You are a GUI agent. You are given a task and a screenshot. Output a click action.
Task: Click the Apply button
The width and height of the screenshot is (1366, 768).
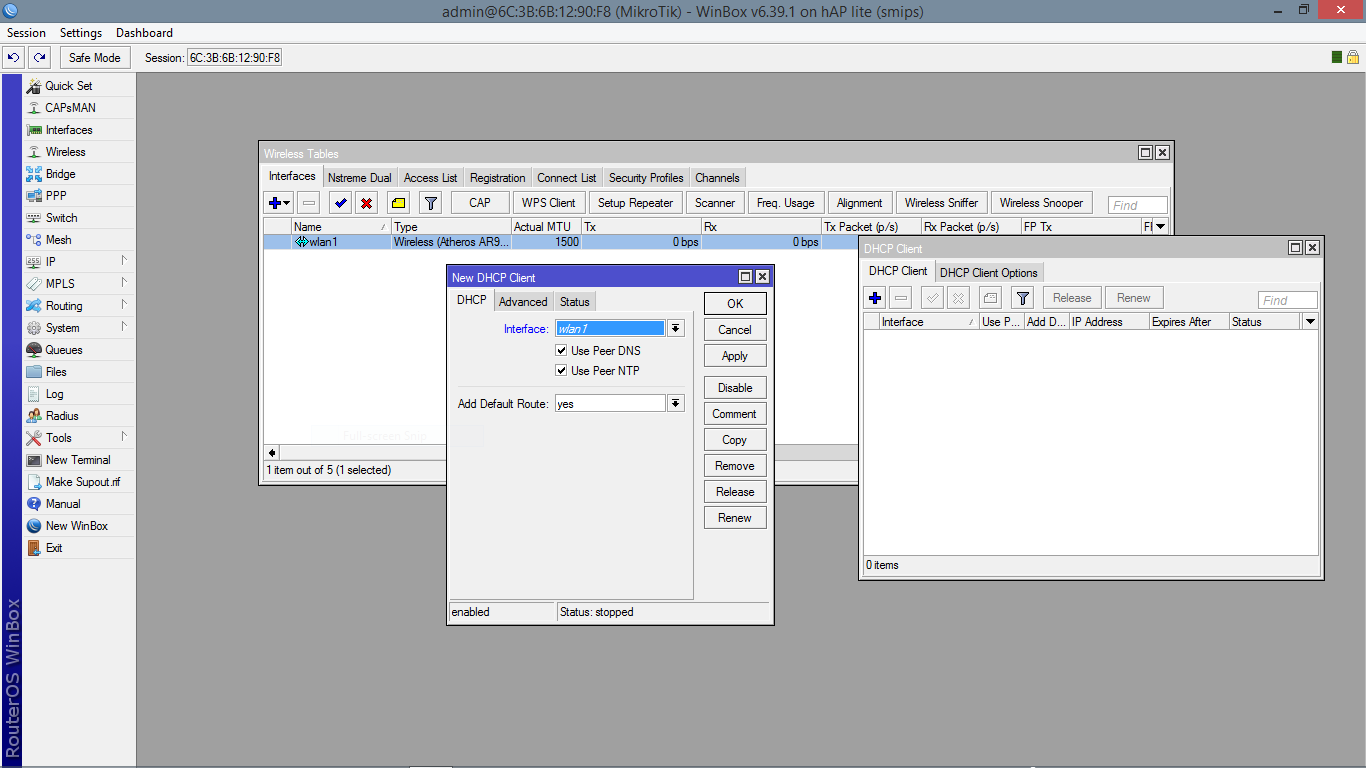(735, 356)
